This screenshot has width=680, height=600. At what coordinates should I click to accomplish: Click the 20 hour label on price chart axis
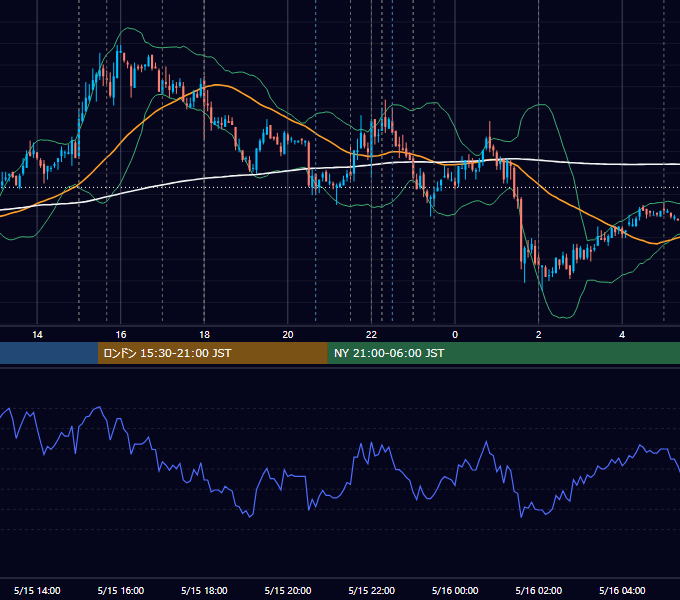coord(288,335)
